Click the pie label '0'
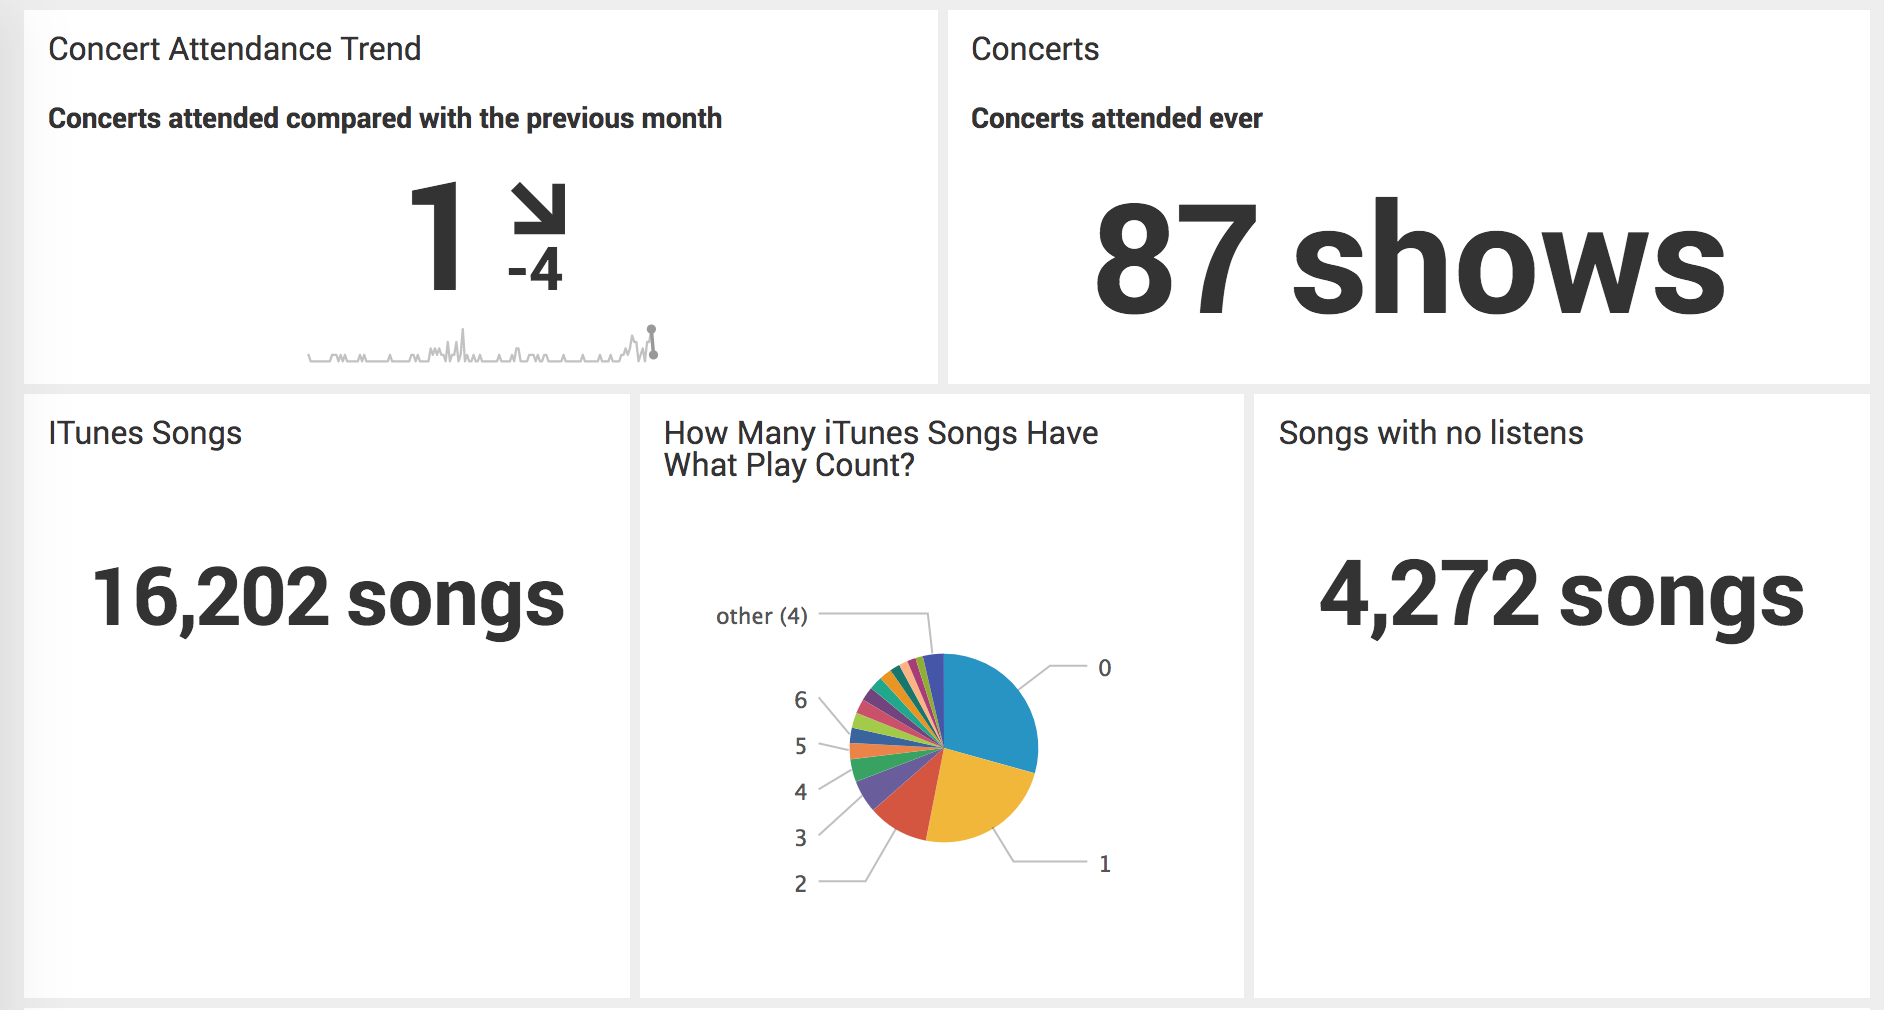Viewport: 1884px width, 1010px height. (x=1105, y=668)
